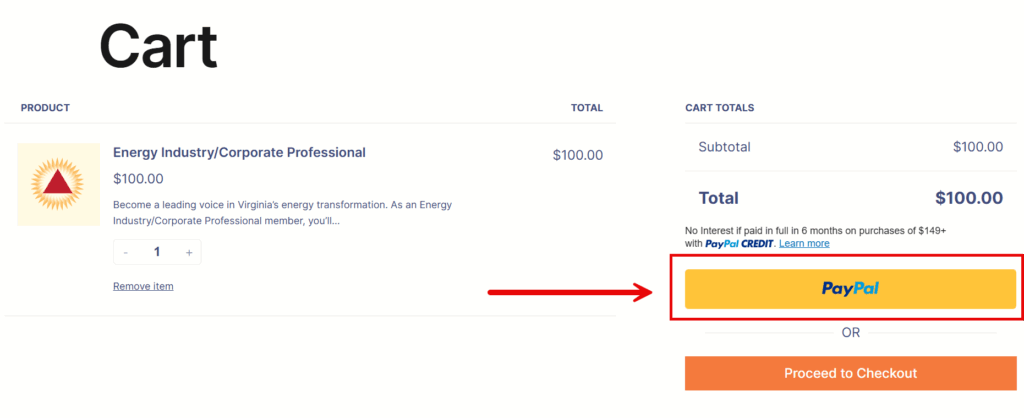Click the bold Total $100.00 amount
Screen dimensions: 1024x418
pos(968,198)
